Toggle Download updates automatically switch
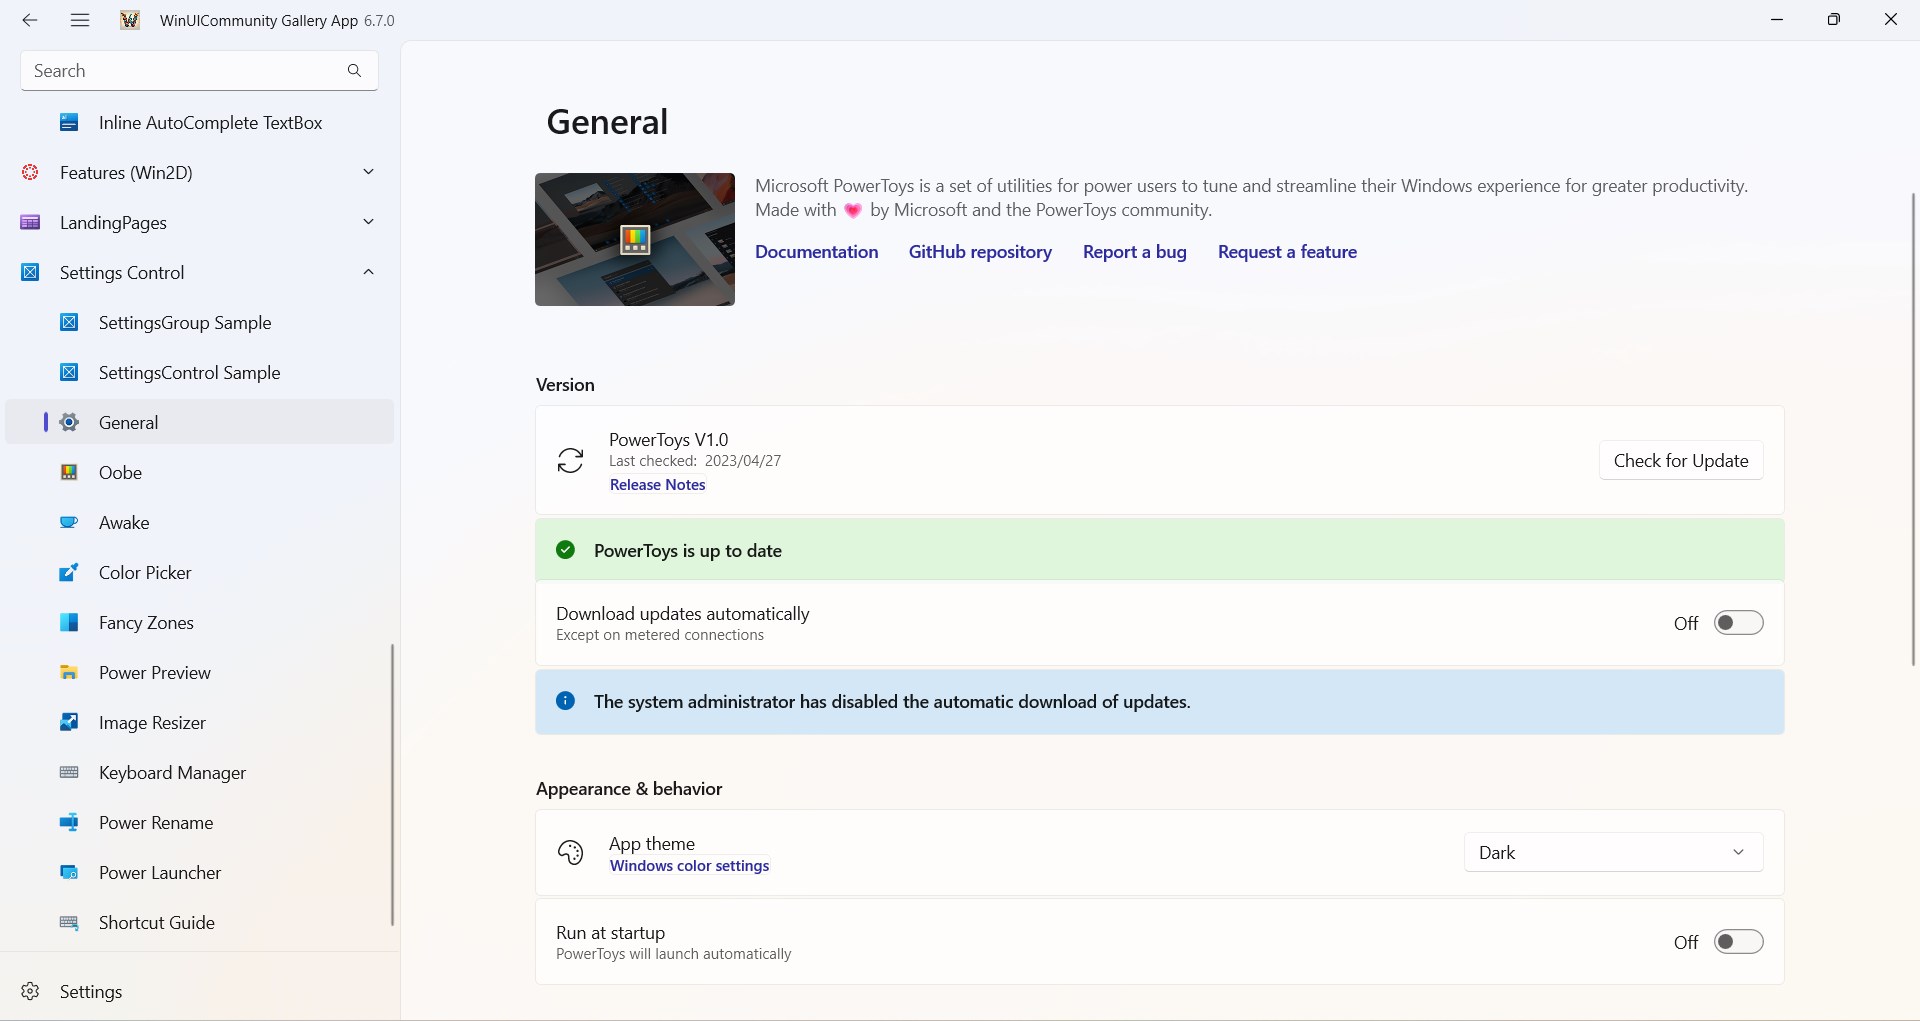 click(x=1738, y=623)
